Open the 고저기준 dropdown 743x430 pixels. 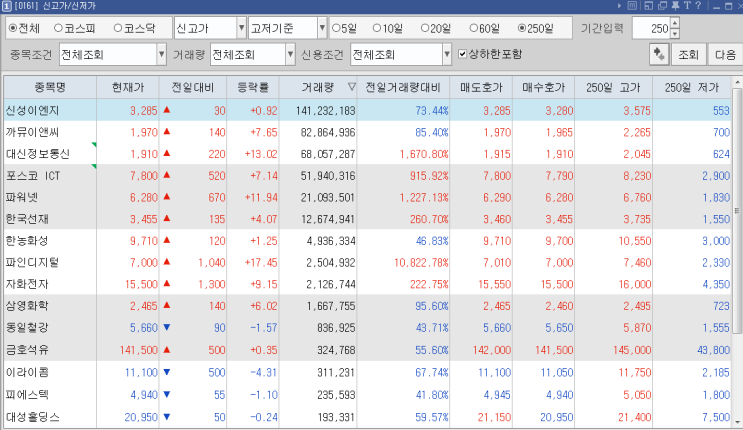(x=322, y=28)
